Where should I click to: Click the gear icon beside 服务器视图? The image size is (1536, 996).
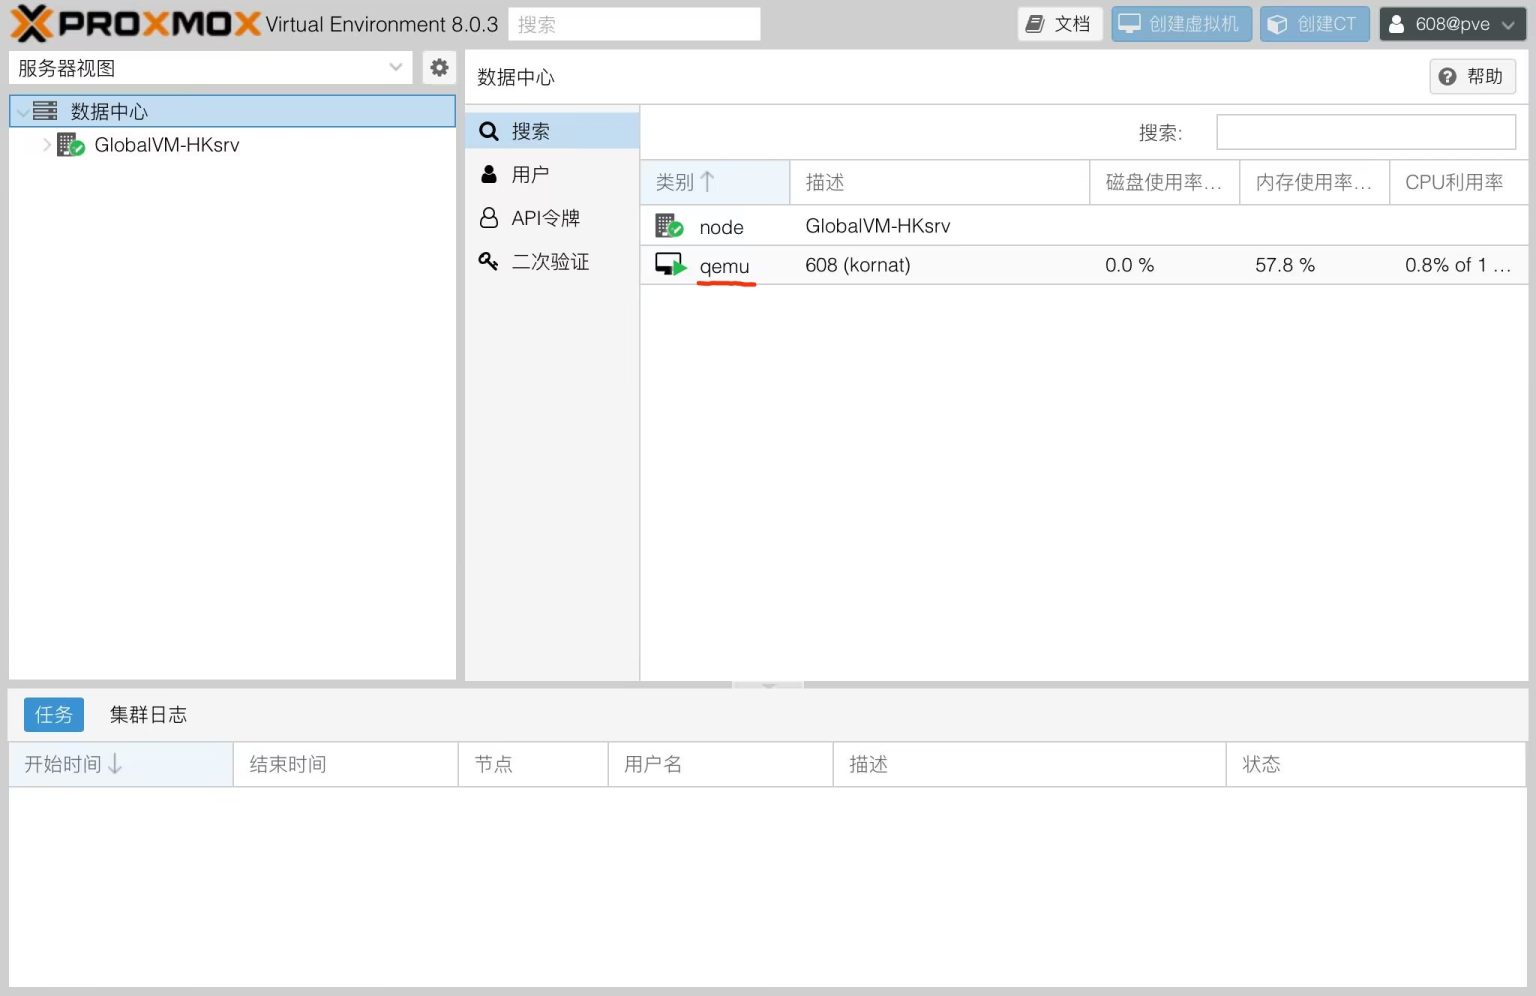(x=439, y=67)
